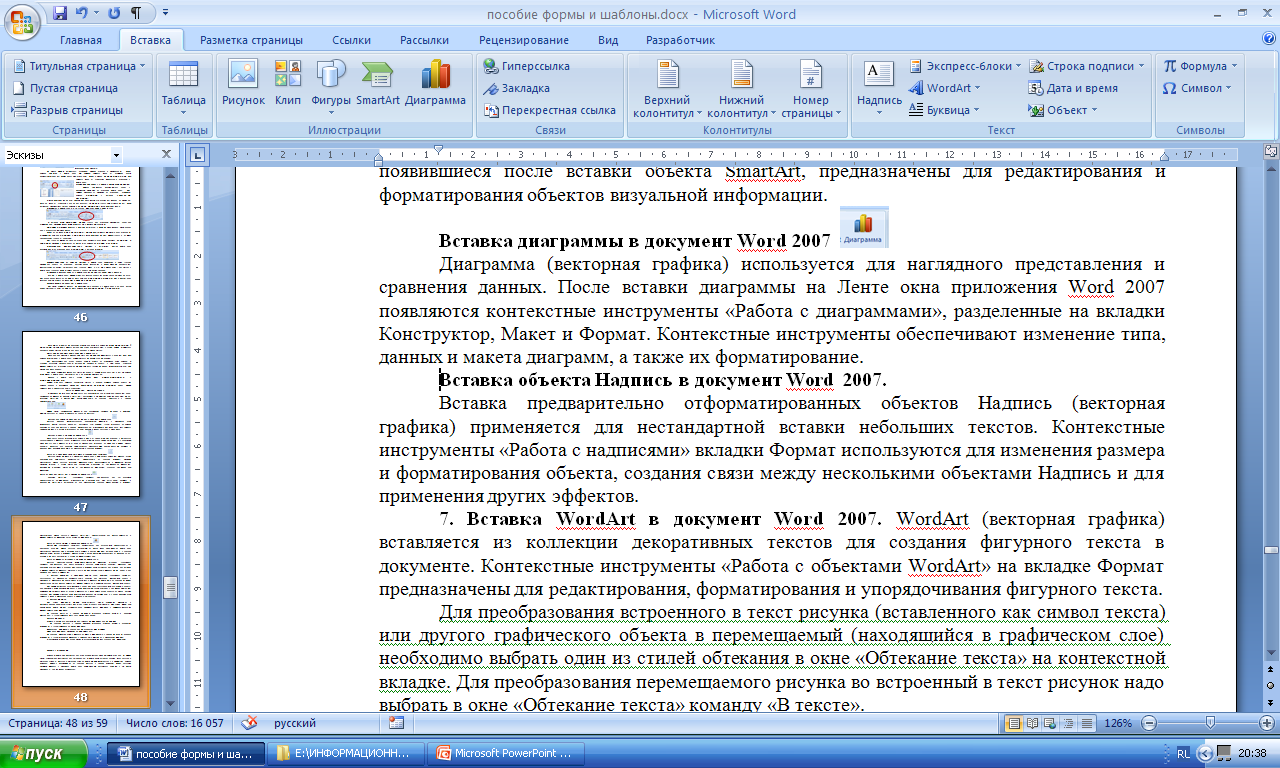Switch to Разметка страницы tab
Screen dimensions: 1280x768
tap(251, 40)
